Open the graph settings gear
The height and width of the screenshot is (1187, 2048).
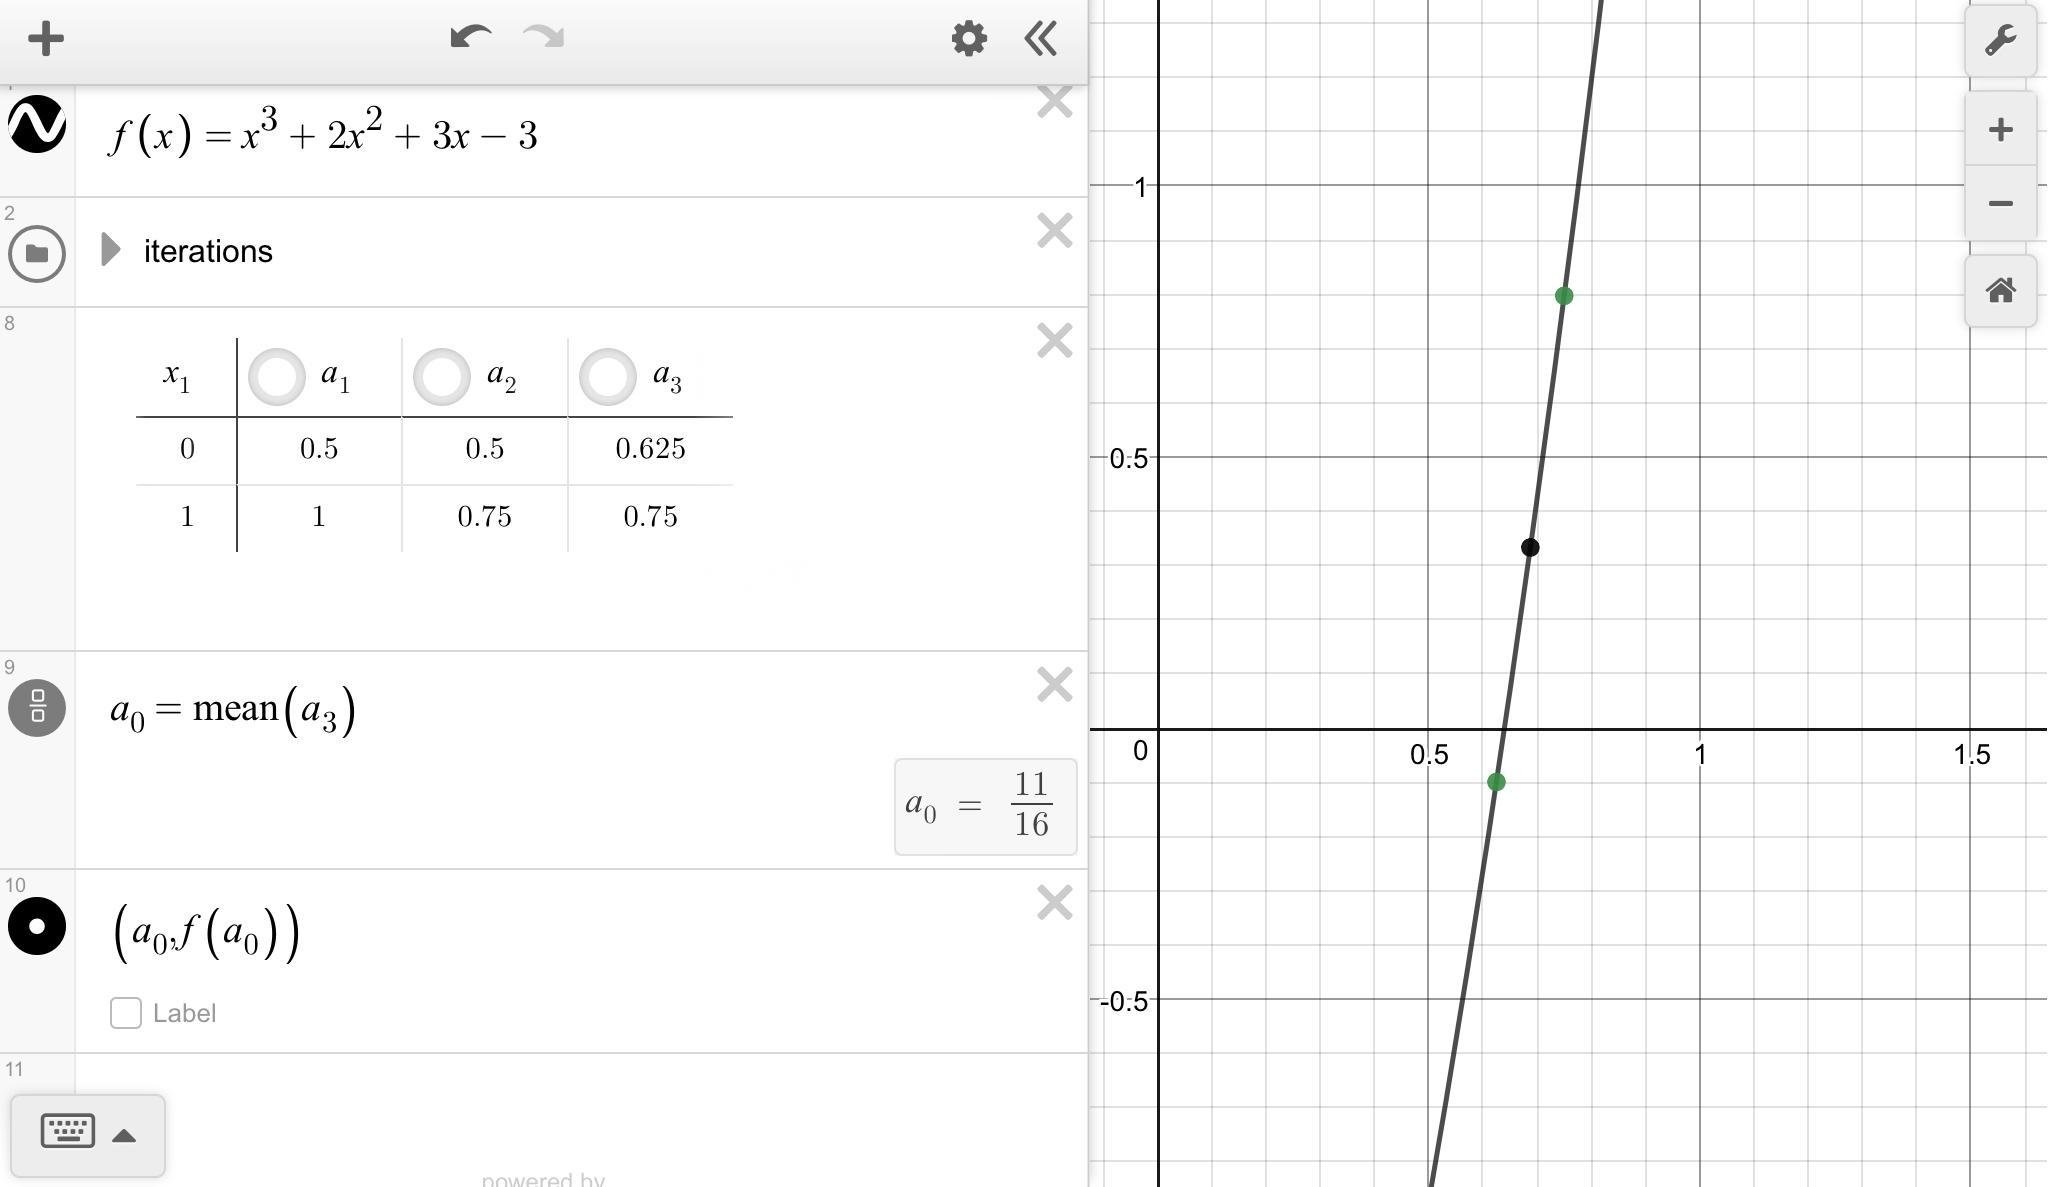pyautogui.click(x=968, y=39)
